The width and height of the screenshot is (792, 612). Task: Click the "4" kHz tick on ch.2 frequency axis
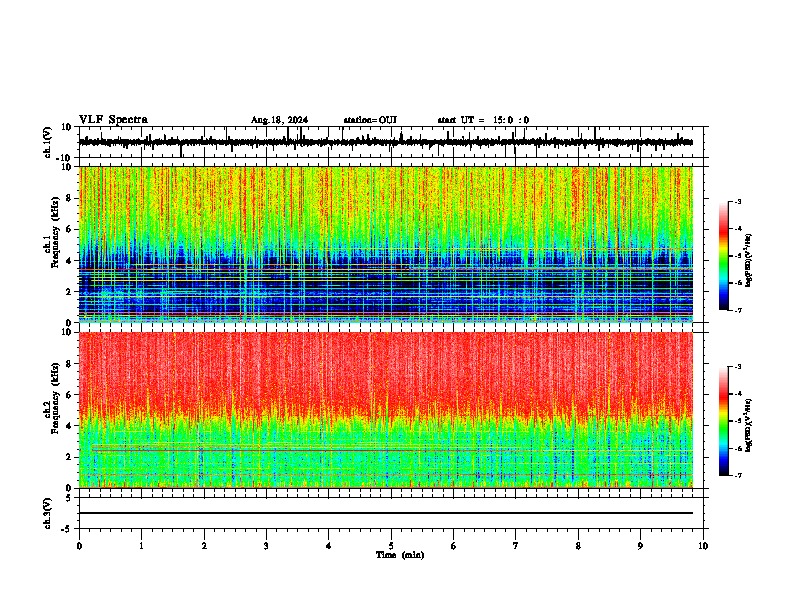[x=69, y=426]
